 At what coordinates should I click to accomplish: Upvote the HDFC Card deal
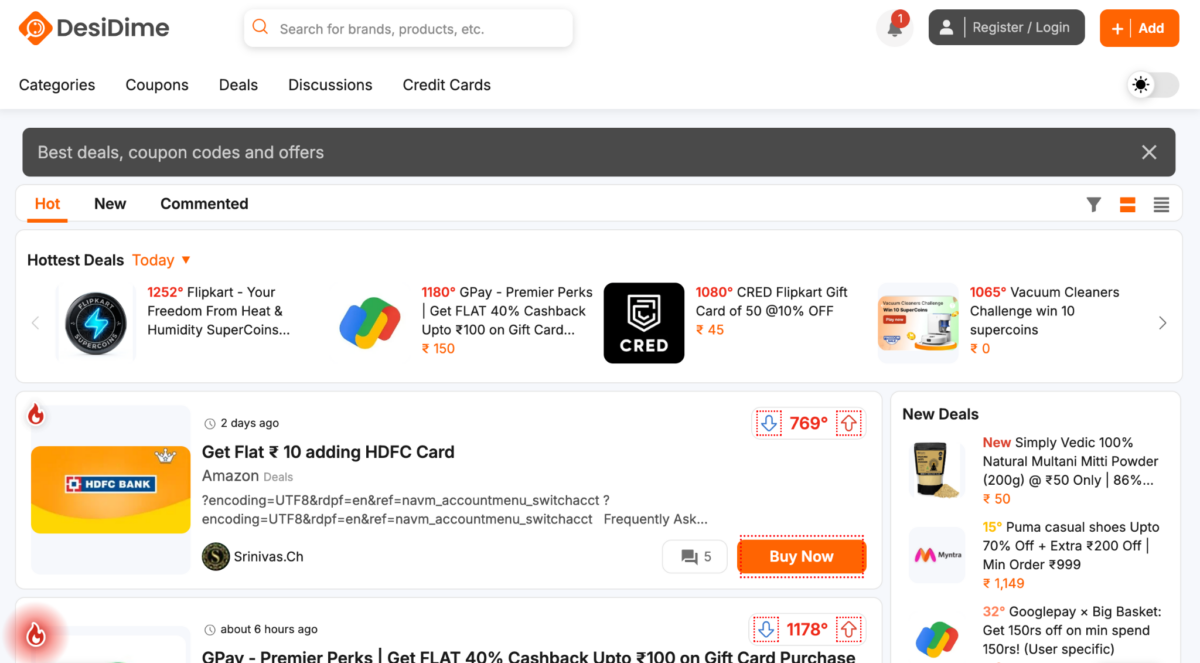849,423
